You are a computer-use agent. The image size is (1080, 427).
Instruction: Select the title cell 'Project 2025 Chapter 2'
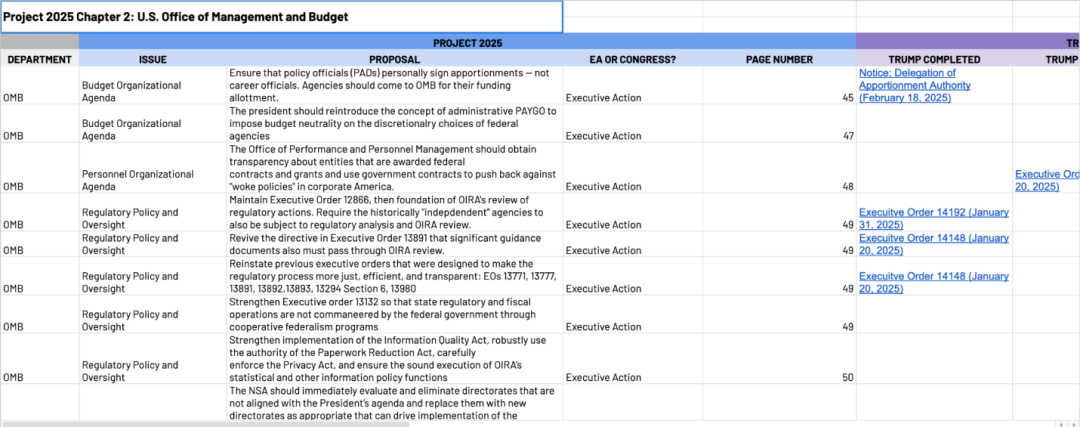pos(281,17)
